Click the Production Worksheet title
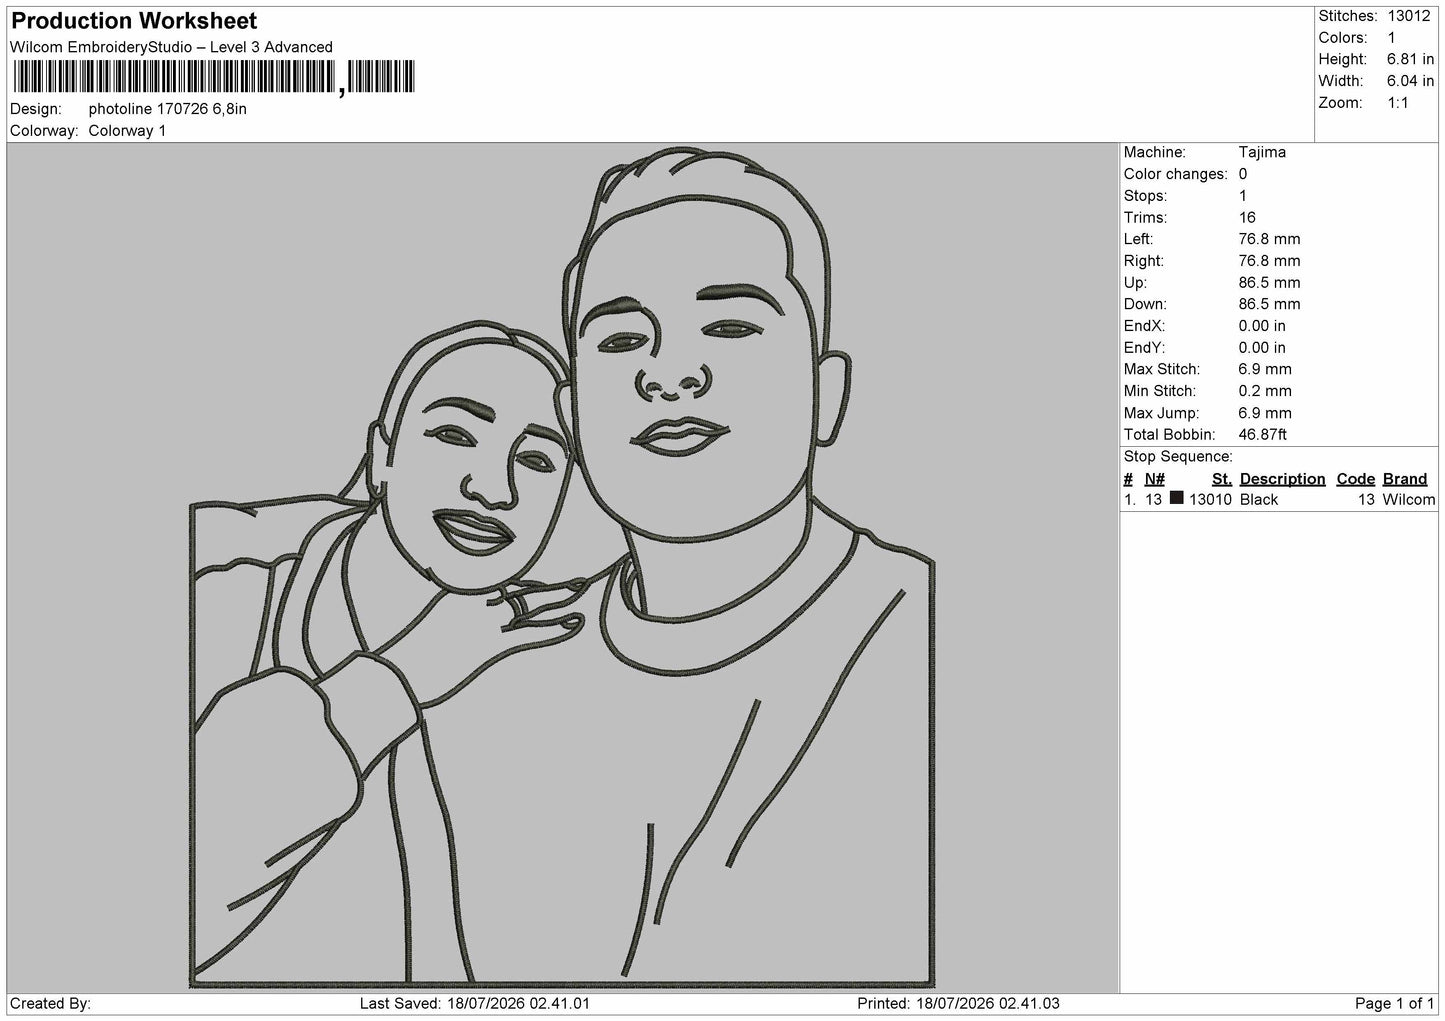 click(134, 21)
